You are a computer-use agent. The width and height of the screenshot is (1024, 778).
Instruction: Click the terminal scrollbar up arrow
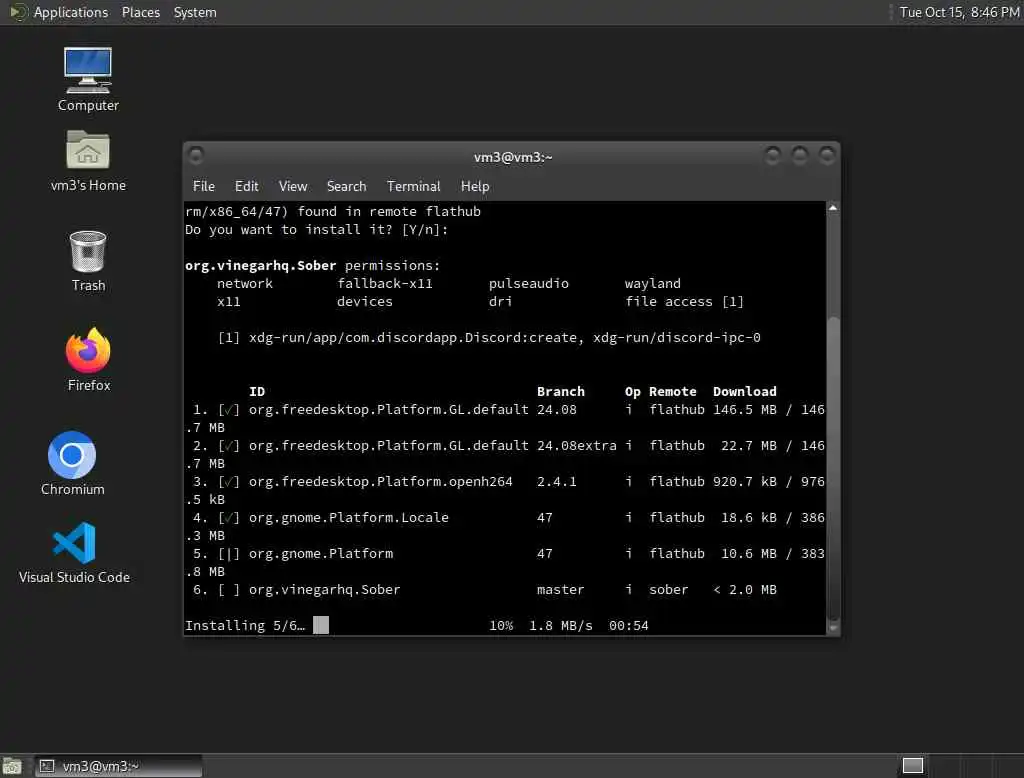pos(833,208)
